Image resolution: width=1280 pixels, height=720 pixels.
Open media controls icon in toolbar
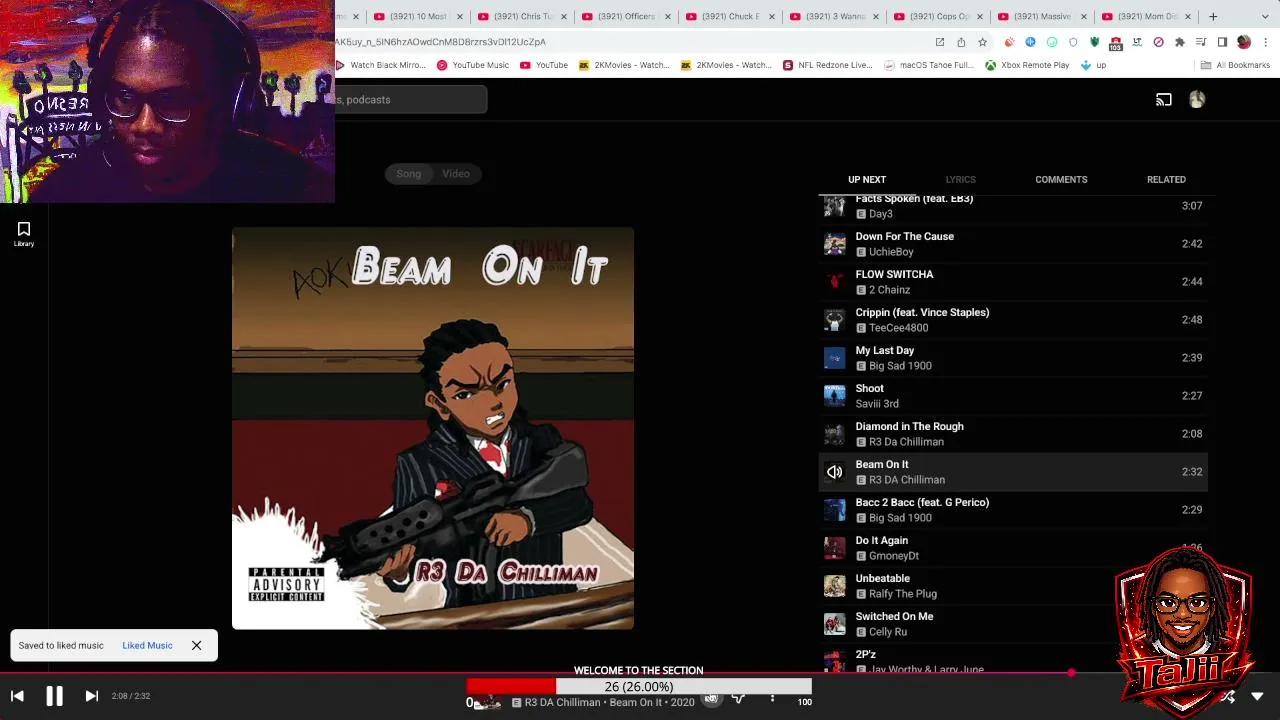click(1201, 42)
